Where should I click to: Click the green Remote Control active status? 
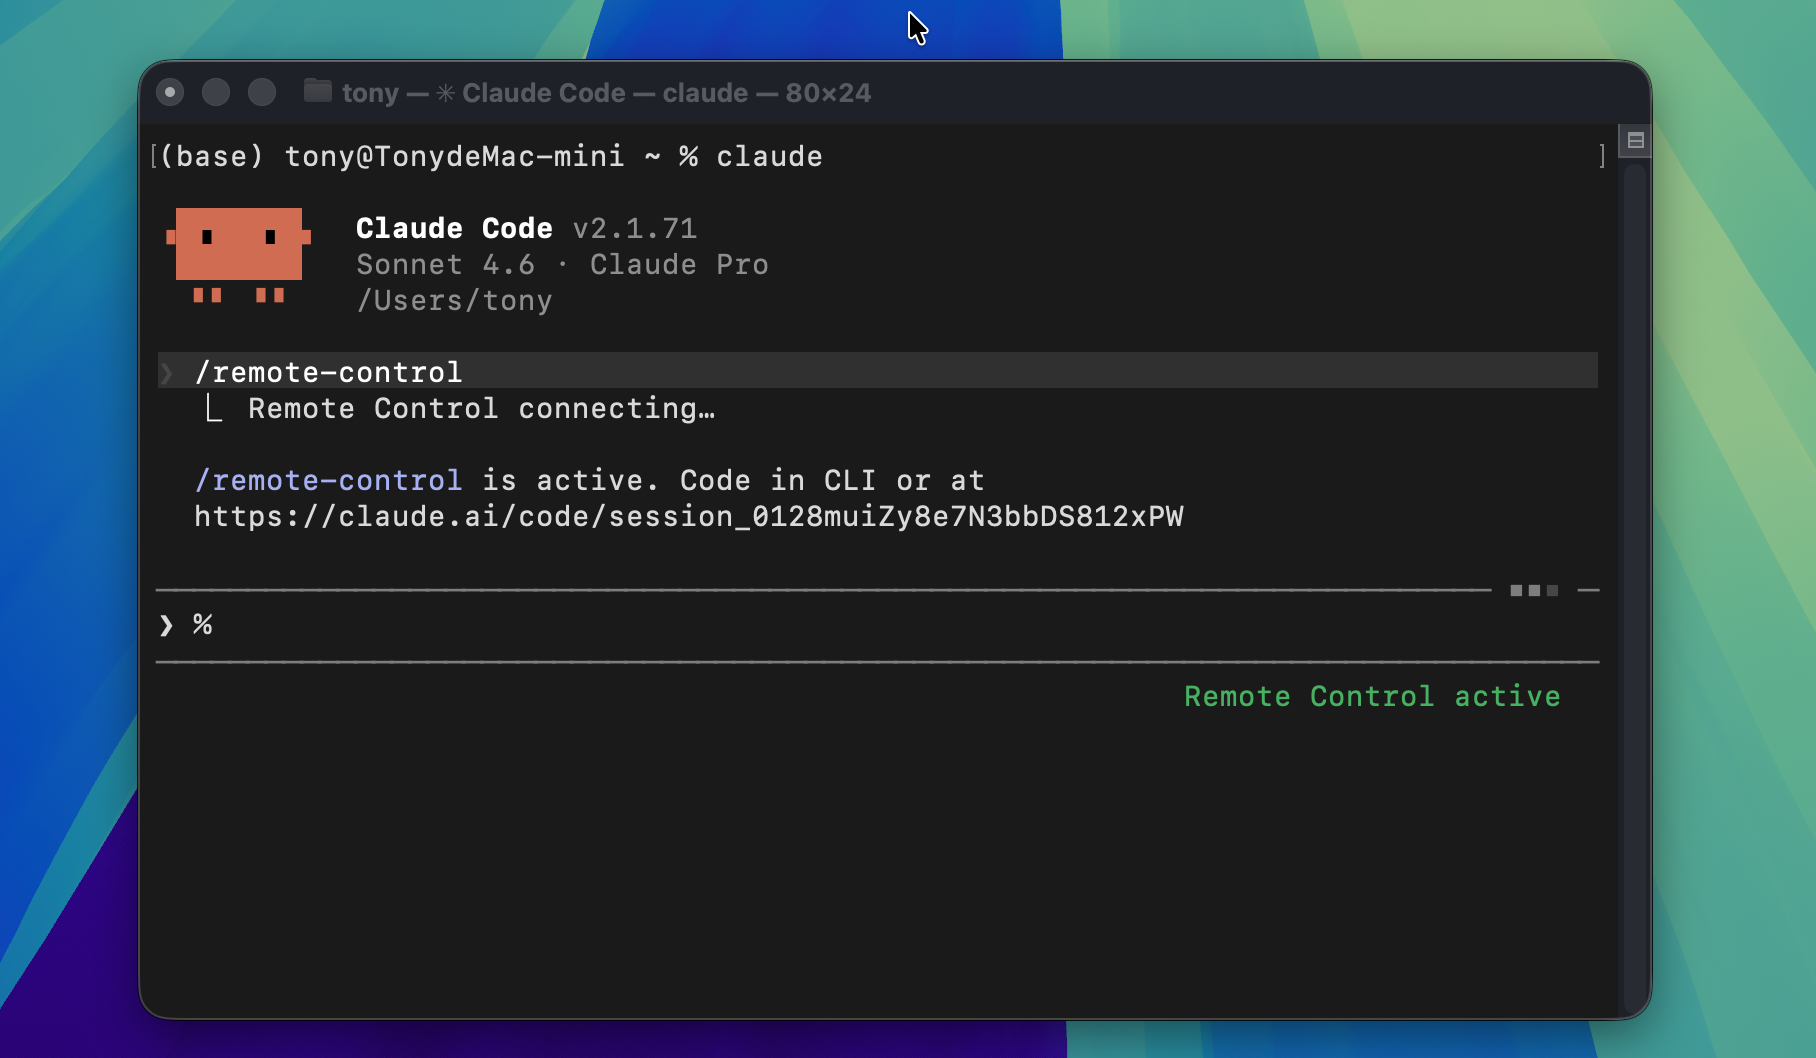tap(1371, 697)
